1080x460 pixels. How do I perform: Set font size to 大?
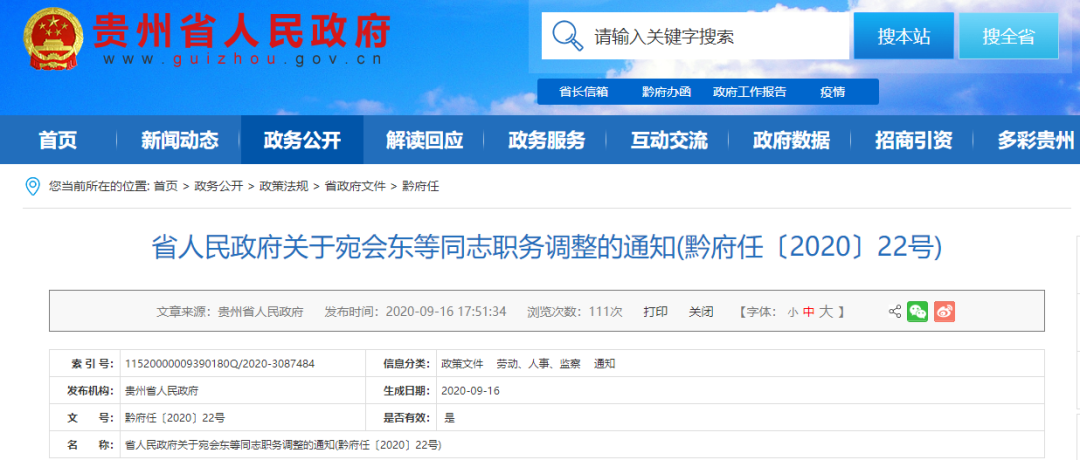[826, 311]
